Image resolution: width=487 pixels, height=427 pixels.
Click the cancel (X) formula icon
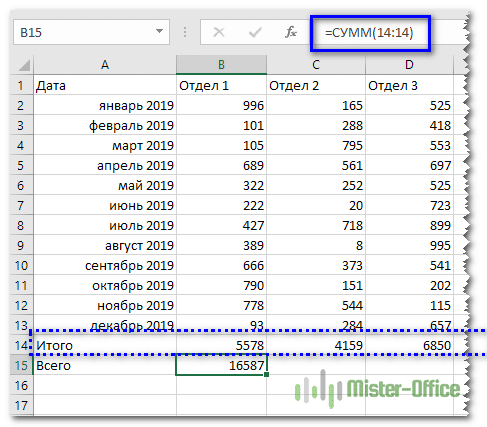pos(219,32)
